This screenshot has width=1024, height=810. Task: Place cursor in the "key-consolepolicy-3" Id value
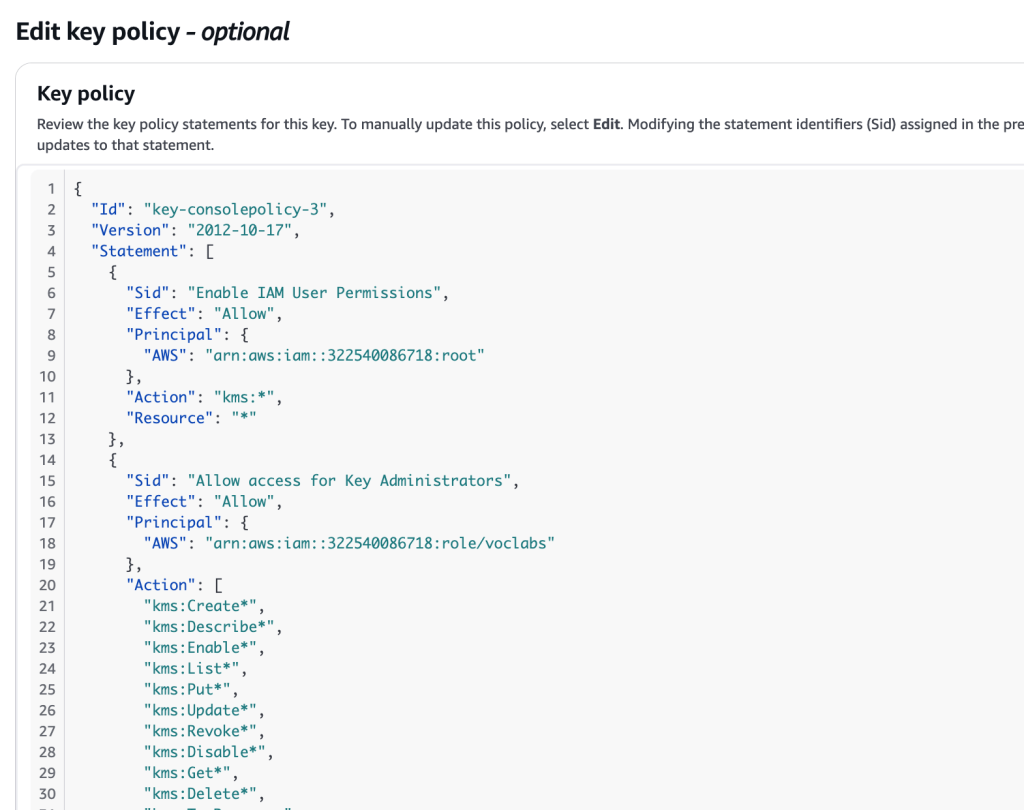237,209
